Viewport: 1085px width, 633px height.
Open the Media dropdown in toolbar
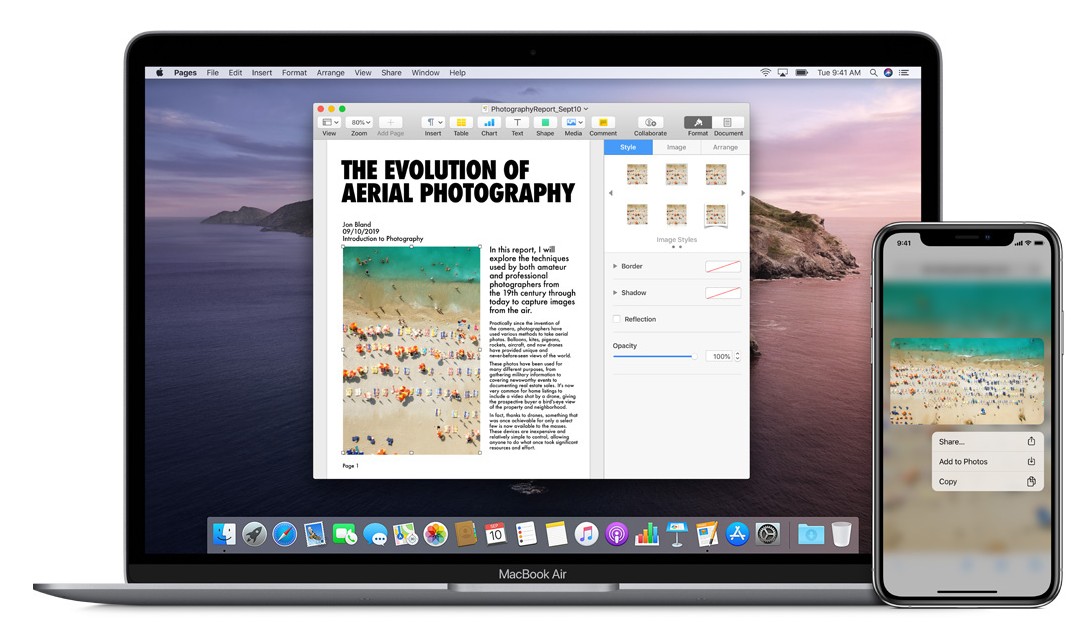pyautogui.click(x=574, y=122)
